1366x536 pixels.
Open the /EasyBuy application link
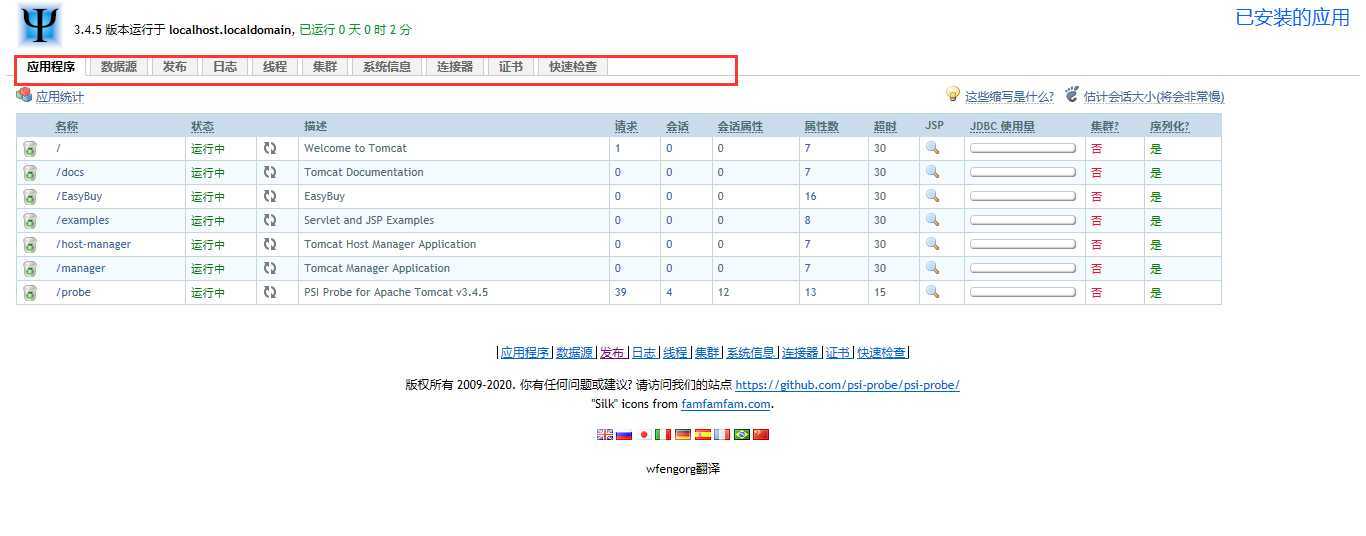pyautogui.click(x=79, y=197)
